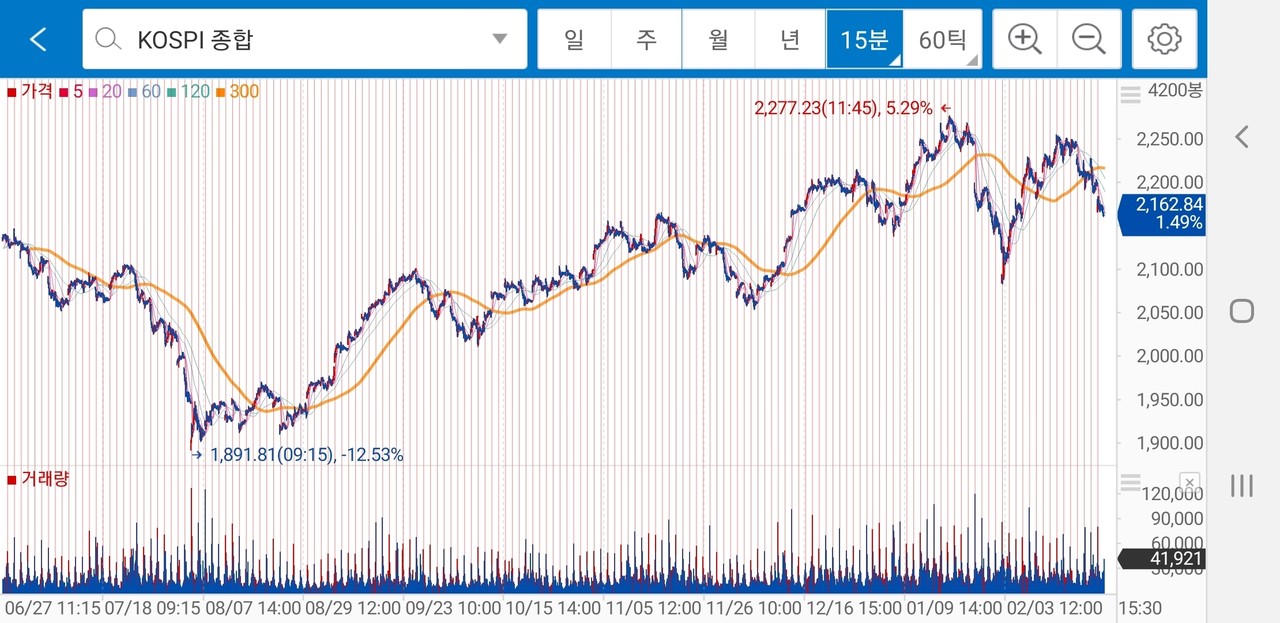The width and height of the screenshot is (1280, 623).
Task: Select yearly (년) chart period
Action: click(790, 39)
